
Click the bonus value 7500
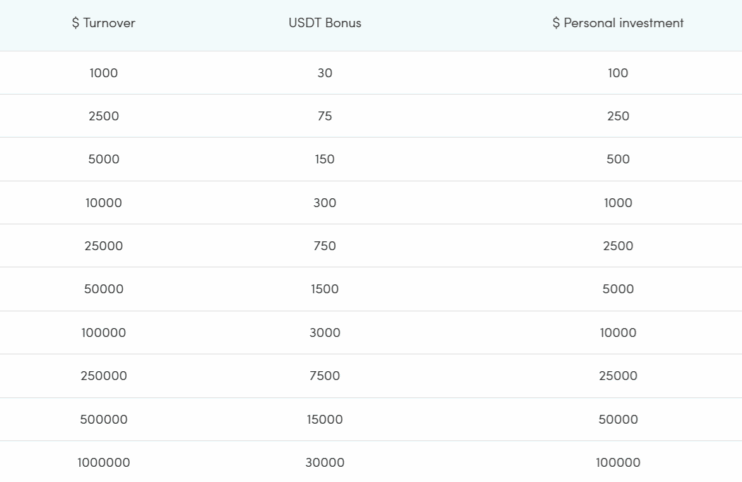[325, 376]
